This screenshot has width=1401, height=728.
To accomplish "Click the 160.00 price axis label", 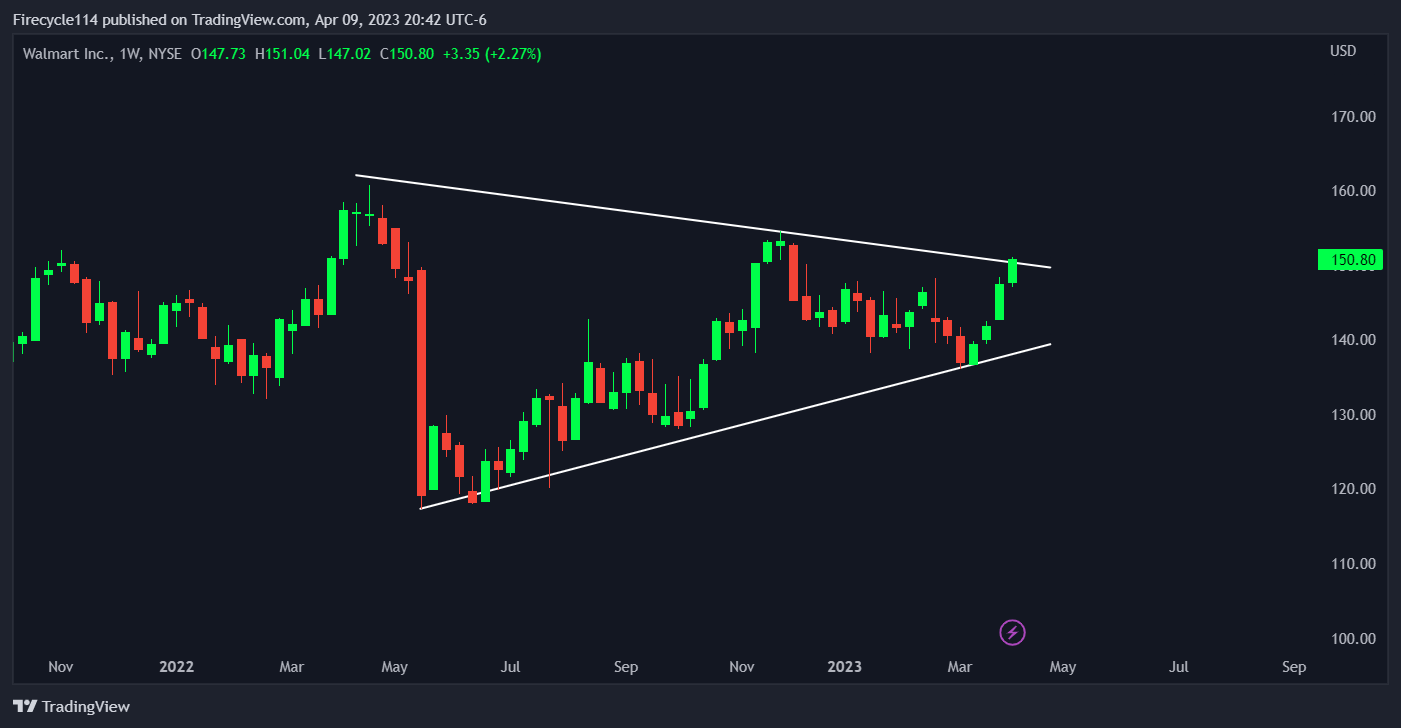I will click(x=1354, y=191).
